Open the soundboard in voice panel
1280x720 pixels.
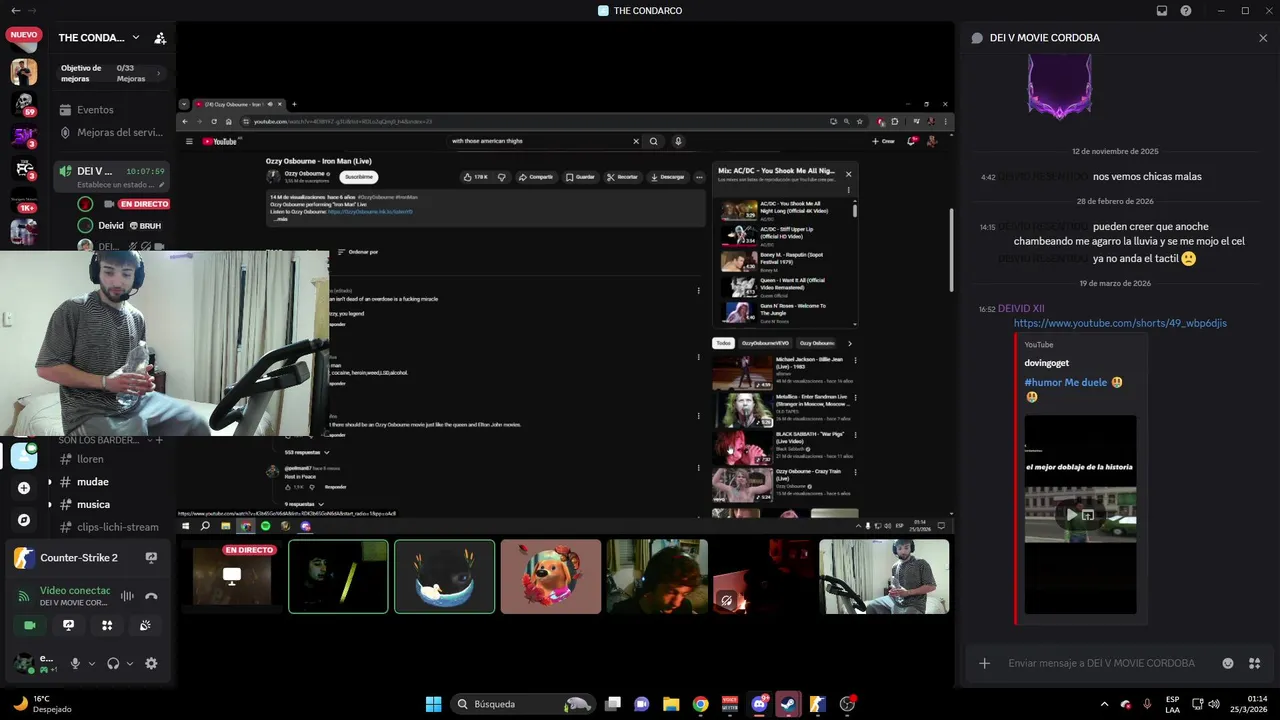click(146, 625)
